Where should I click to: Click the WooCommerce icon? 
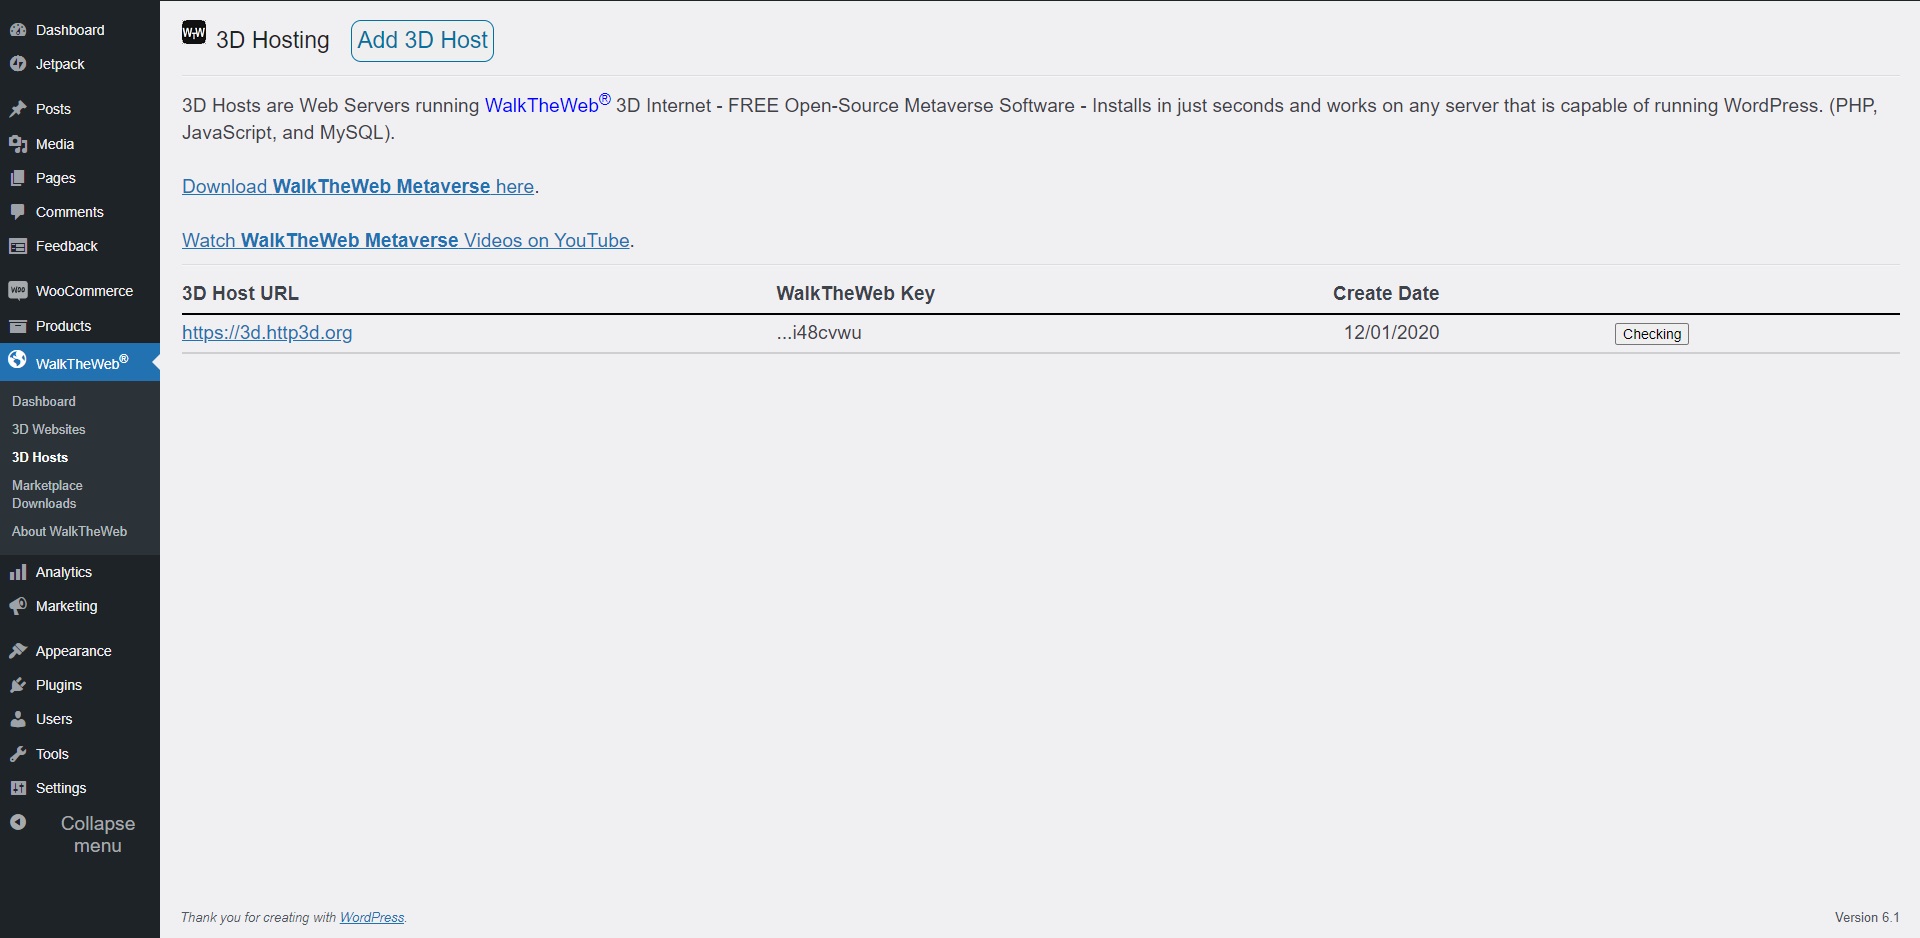[x=18, y=291]
